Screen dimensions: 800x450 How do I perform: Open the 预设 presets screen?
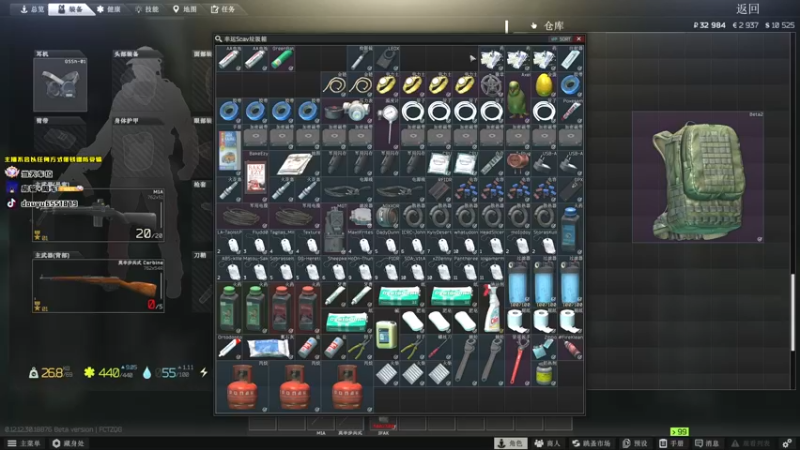635,443
